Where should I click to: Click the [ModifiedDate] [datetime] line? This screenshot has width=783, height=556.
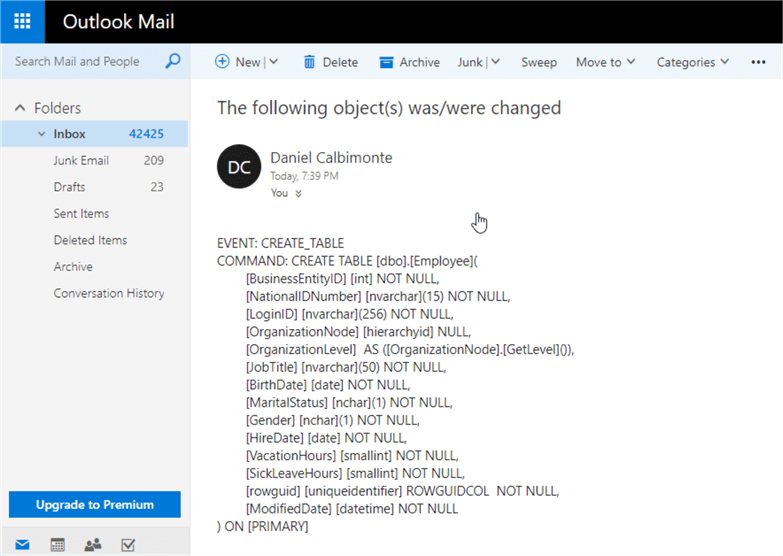pyautogui.click(x=352, y=509)
